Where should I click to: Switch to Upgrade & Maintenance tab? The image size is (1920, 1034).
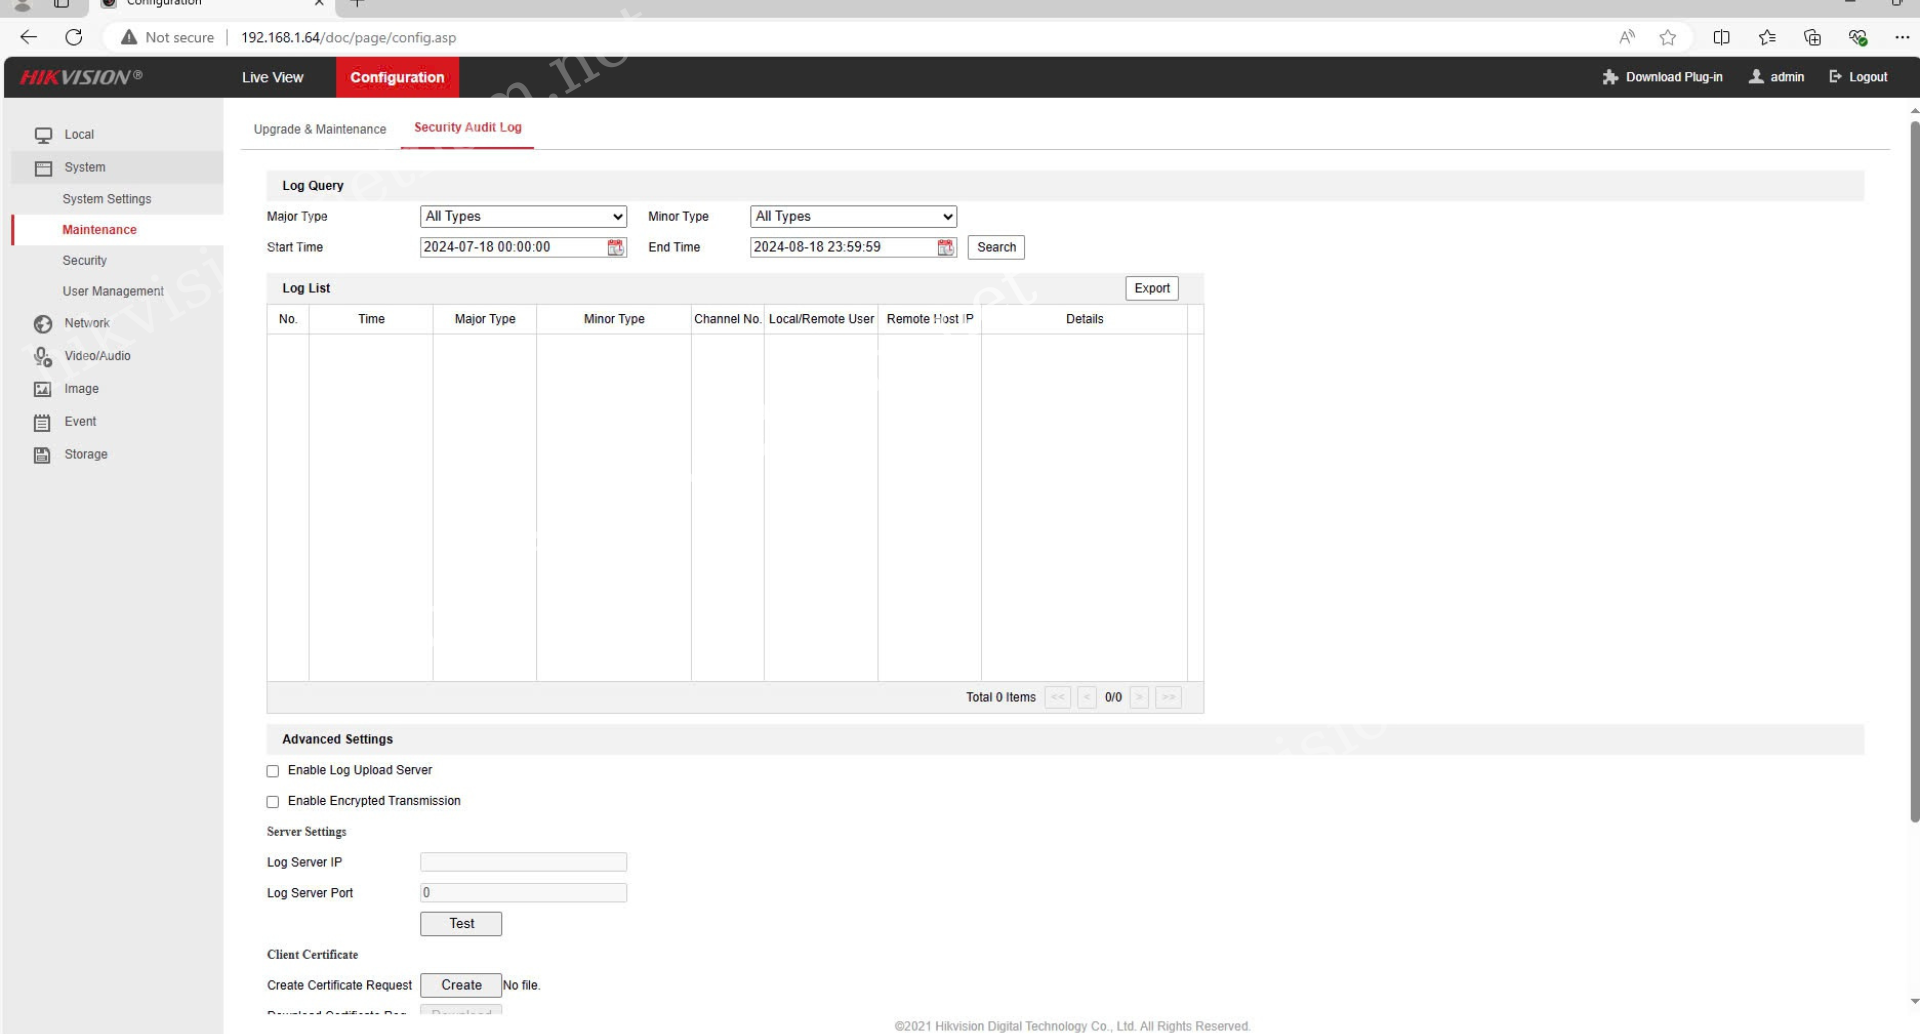pos(320,130)
